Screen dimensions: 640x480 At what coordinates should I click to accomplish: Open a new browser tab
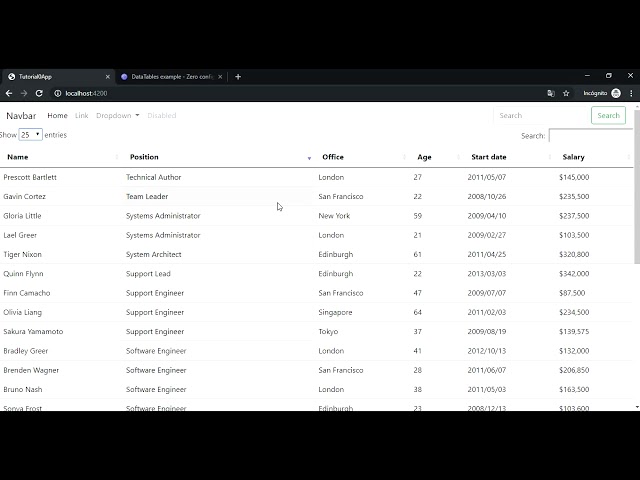click(238, 77)
